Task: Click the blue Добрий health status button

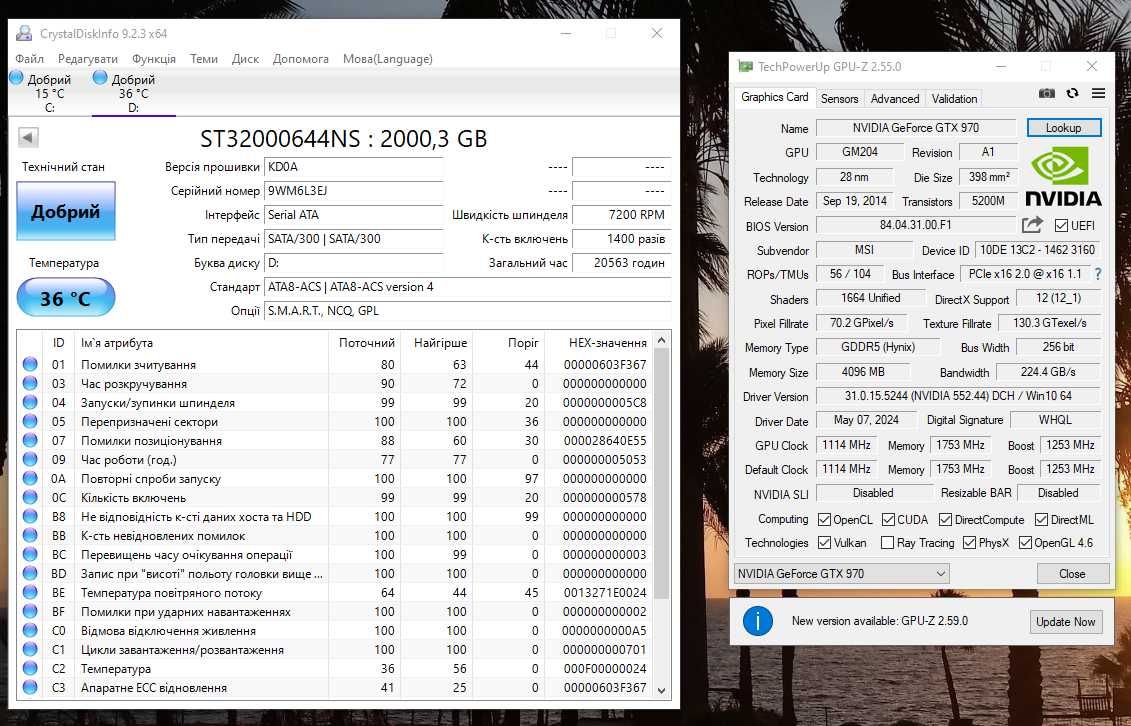Action: [66, 211]
